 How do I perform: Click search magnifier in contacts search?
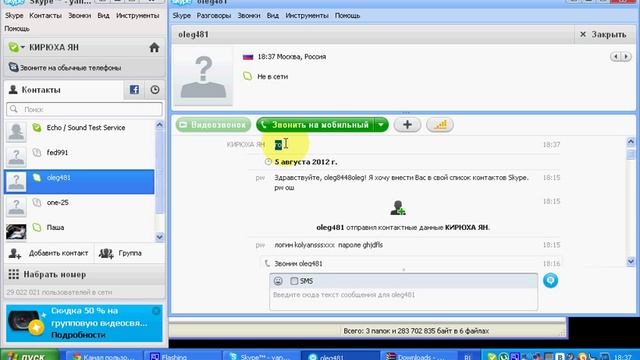pos(14,109)
